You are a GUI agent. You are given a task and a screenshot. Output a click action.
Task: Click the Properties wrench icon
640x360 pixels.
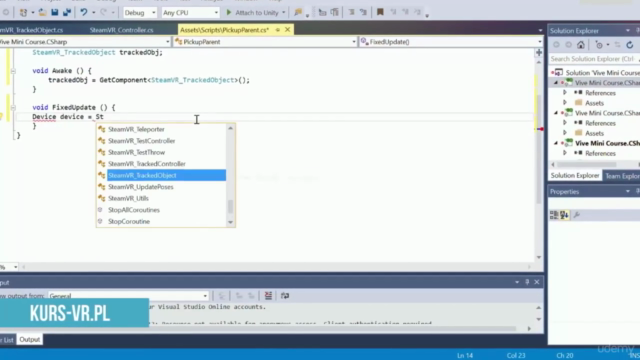coord(577,215)
